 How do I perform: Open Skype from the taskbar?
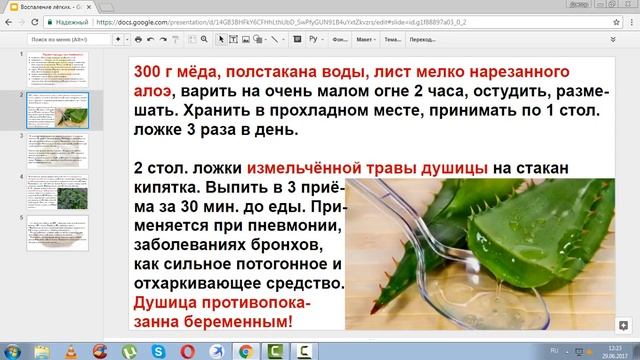pos(158,351)
